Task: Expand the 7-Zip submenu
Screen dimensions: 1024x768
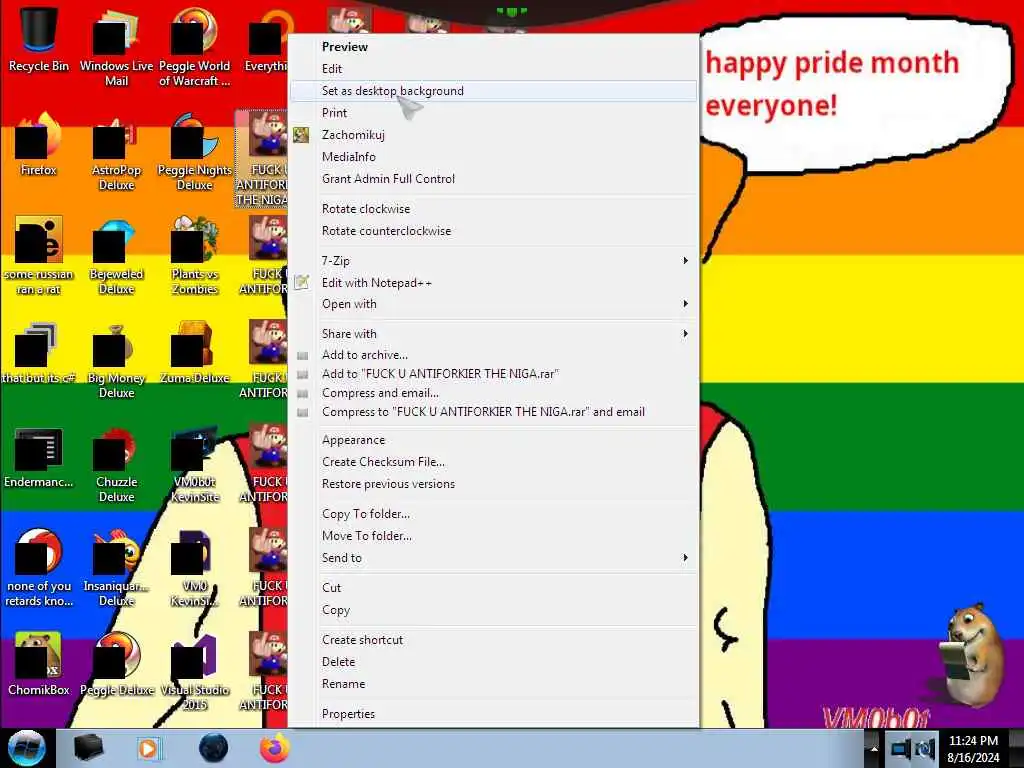Action: [x=493, y=261]
